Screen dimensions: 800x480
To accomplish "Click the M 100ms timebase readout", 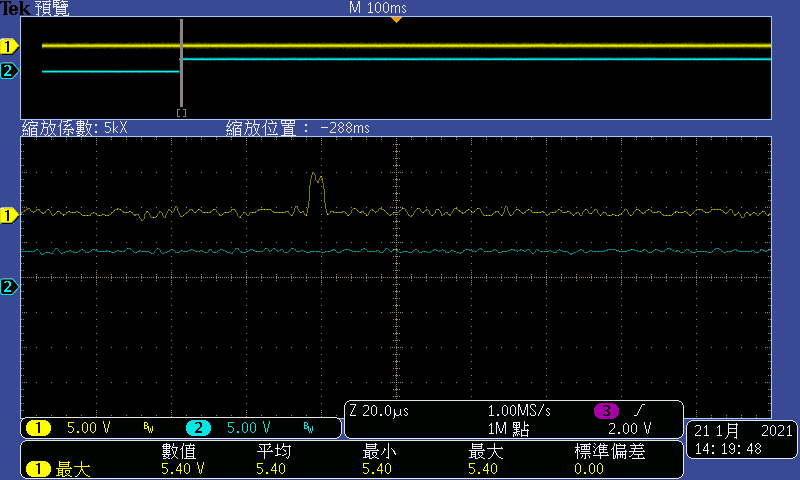I will (378, 8).
